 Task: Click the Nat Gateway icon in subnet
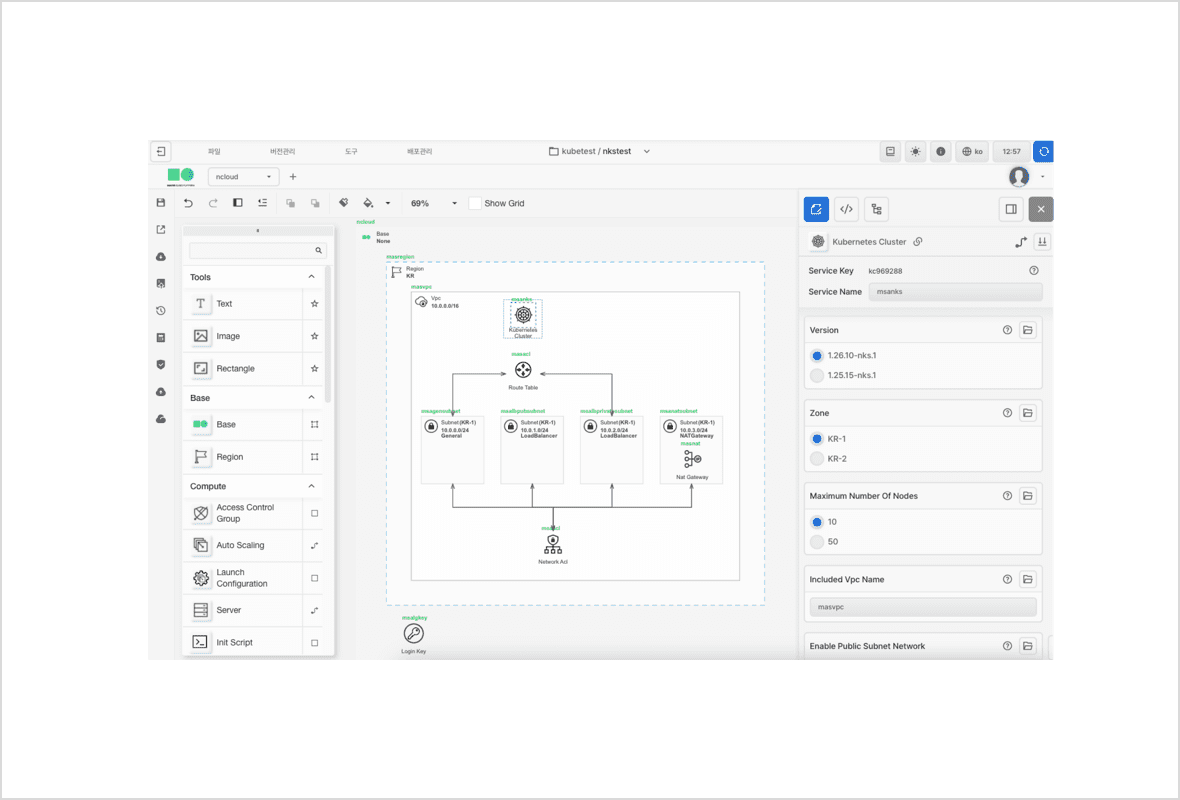click(x=692, y=459)
